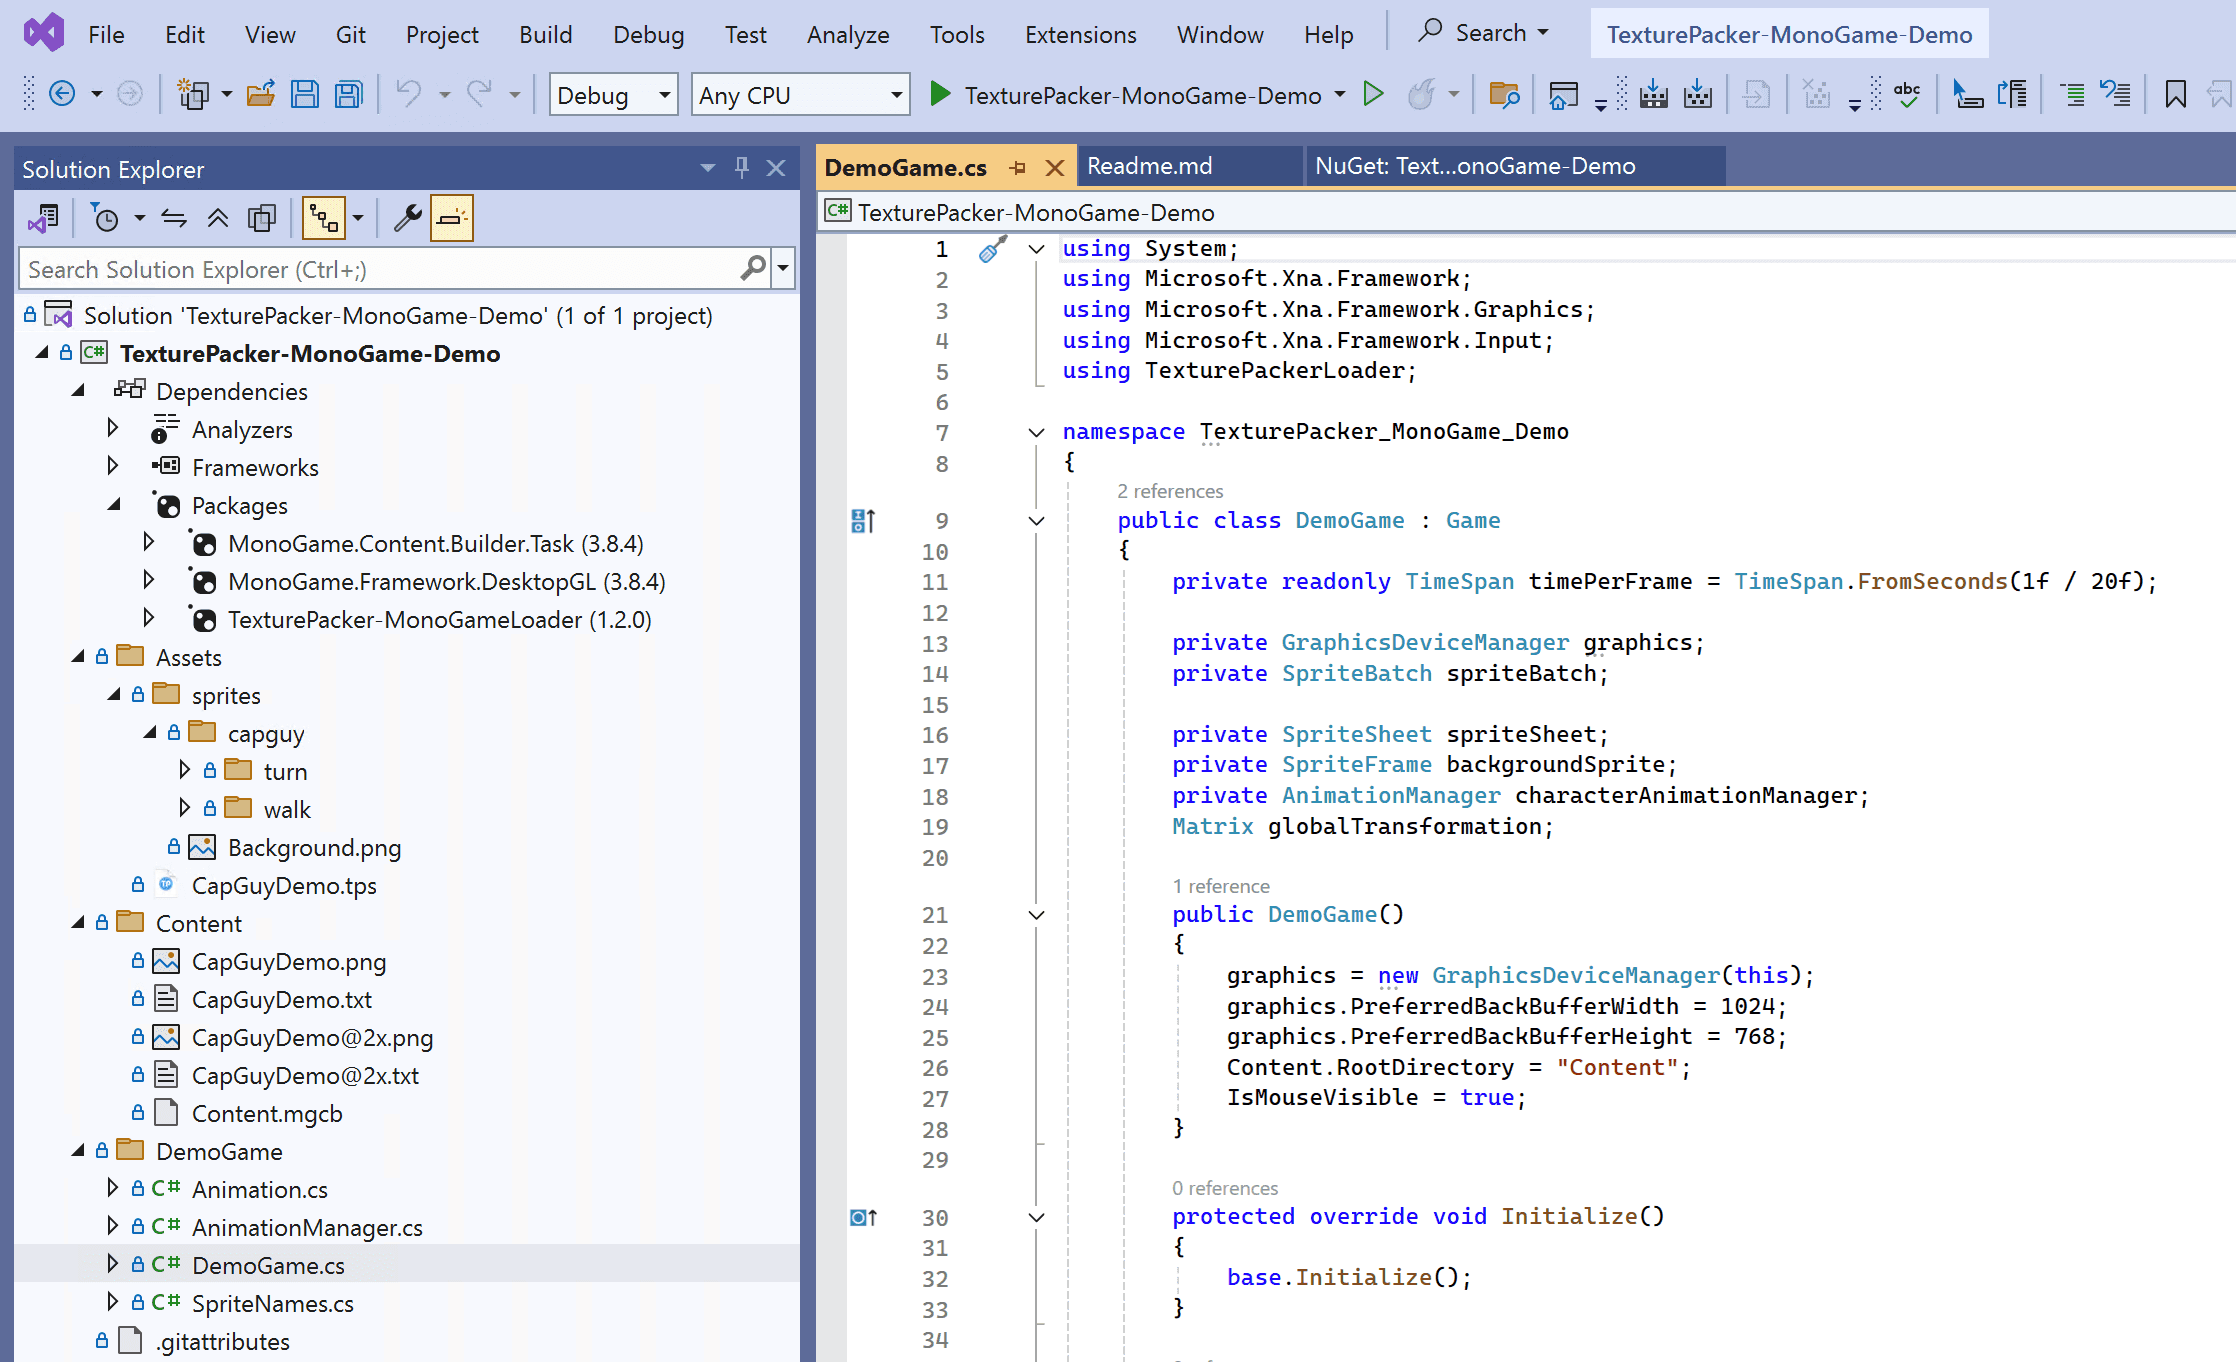Click the bookmark icon in the toolbar

2175,95
